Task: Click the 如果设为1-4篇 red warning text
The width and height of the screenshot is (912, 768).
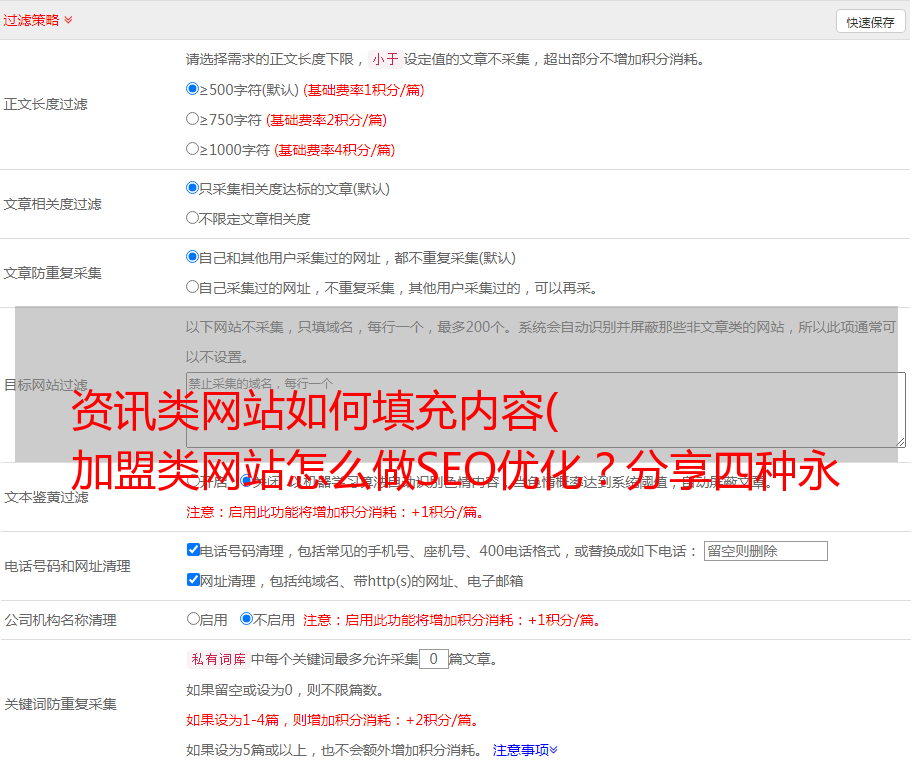Action: [x=333, y=720]
